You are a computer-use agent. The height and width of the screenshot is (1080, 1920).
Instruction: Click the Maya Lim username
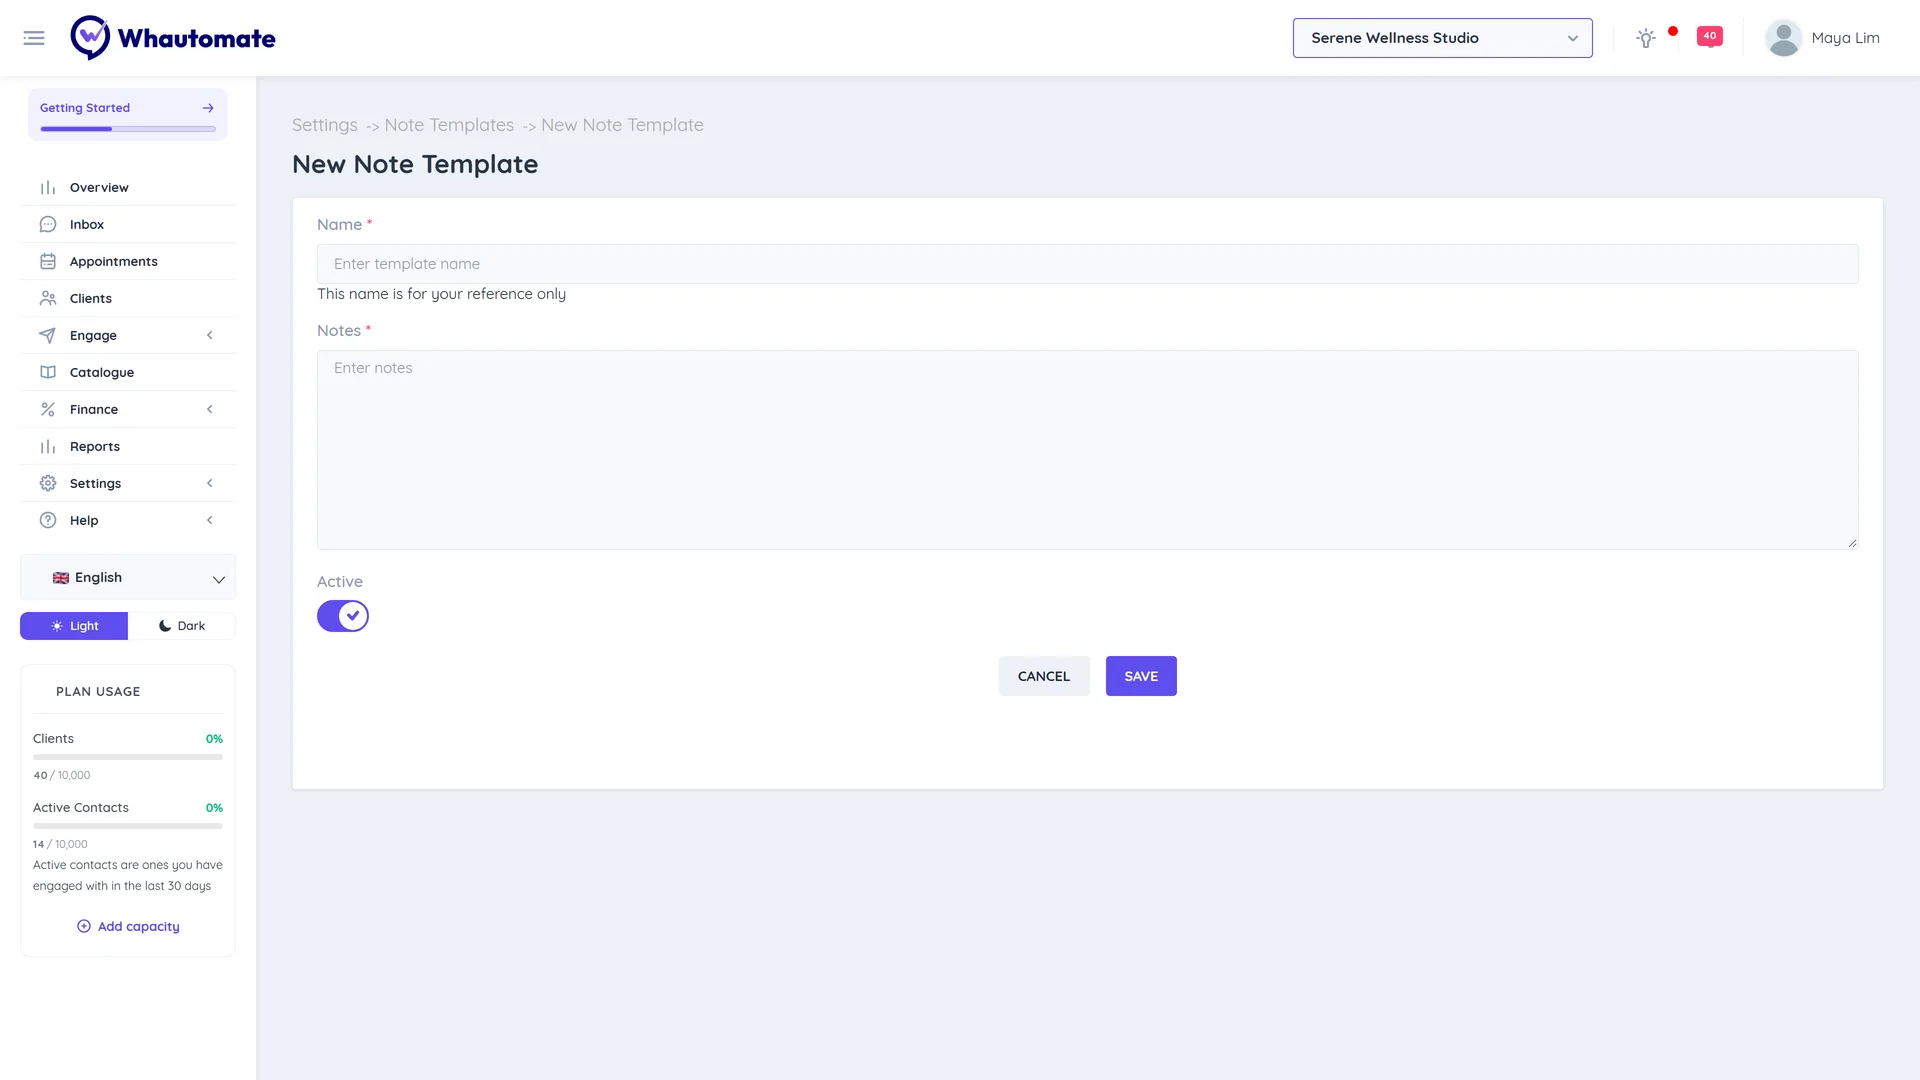pos(1846,38)
